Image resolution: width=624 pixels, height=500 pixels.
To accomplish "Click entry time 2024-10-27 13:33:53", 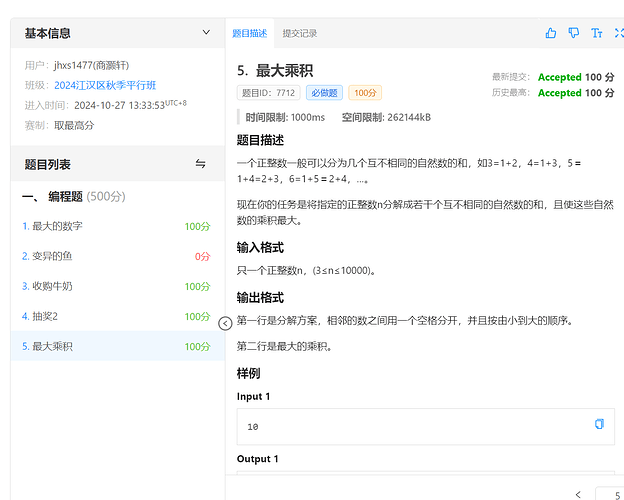I will tap(119, 105).
